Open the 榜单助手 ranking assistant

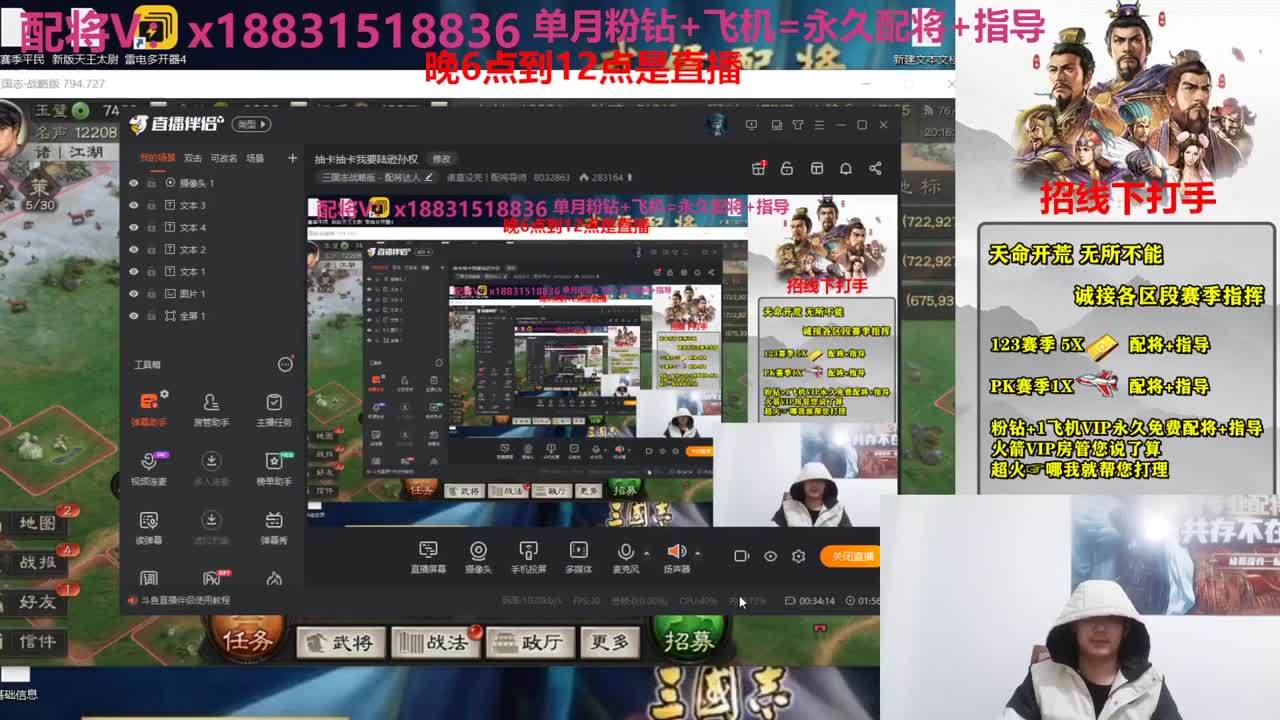(x=274, y=467)
